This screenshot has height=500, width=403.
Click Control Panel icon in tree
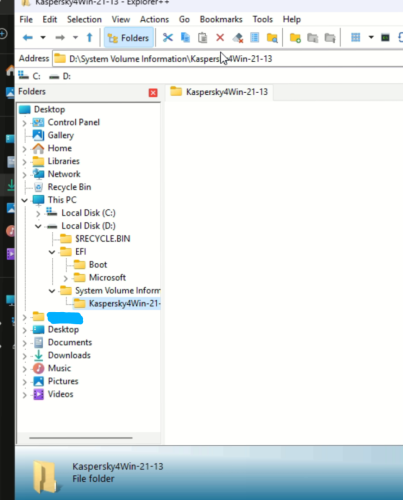38,122
